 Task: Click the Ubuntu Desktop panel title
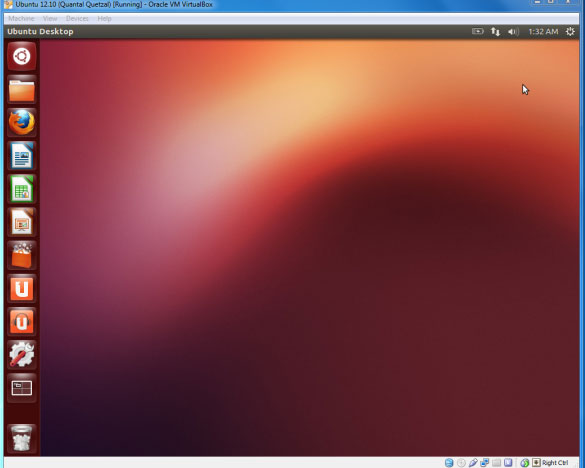coord(40,32)
